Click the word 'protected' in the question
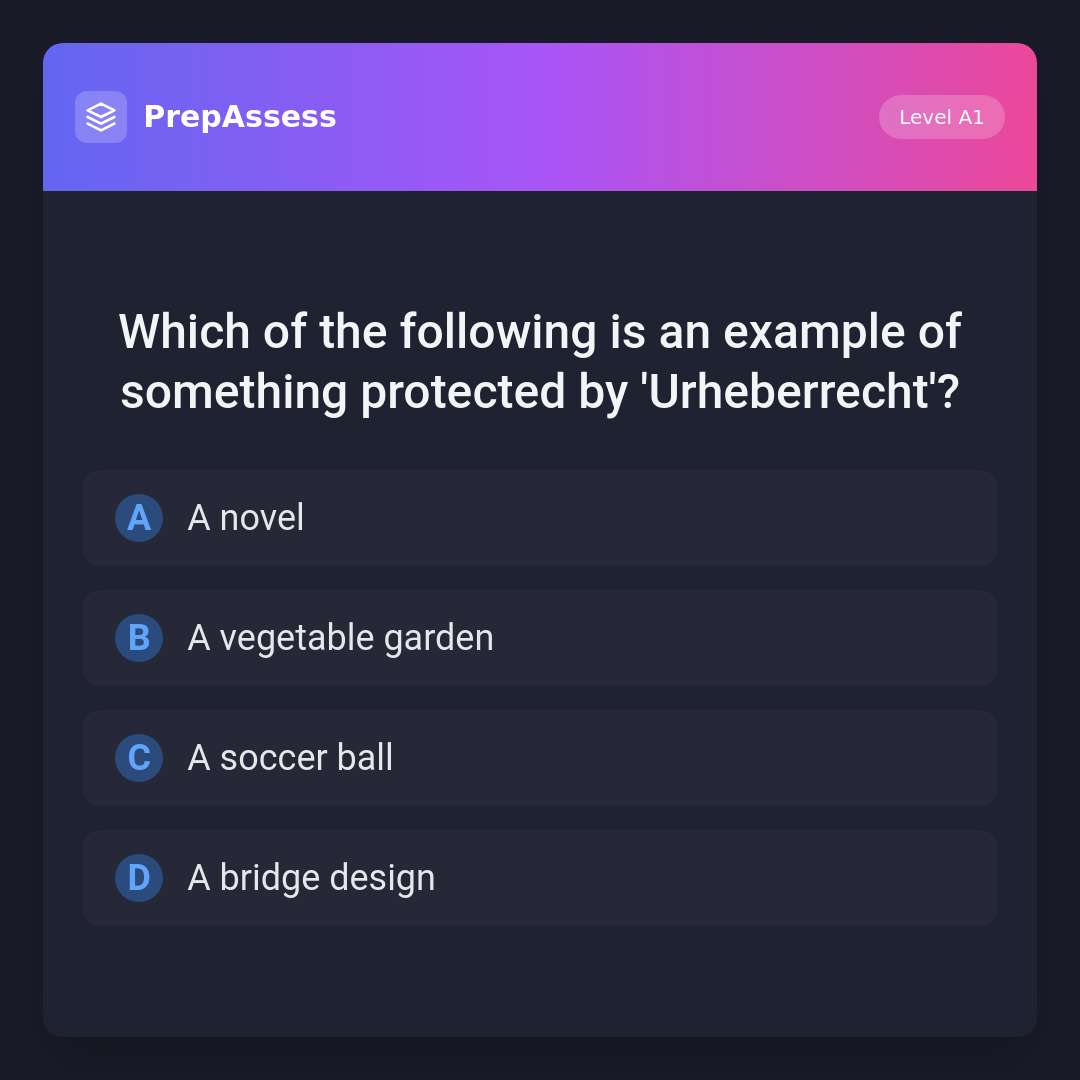 point(463,392)
